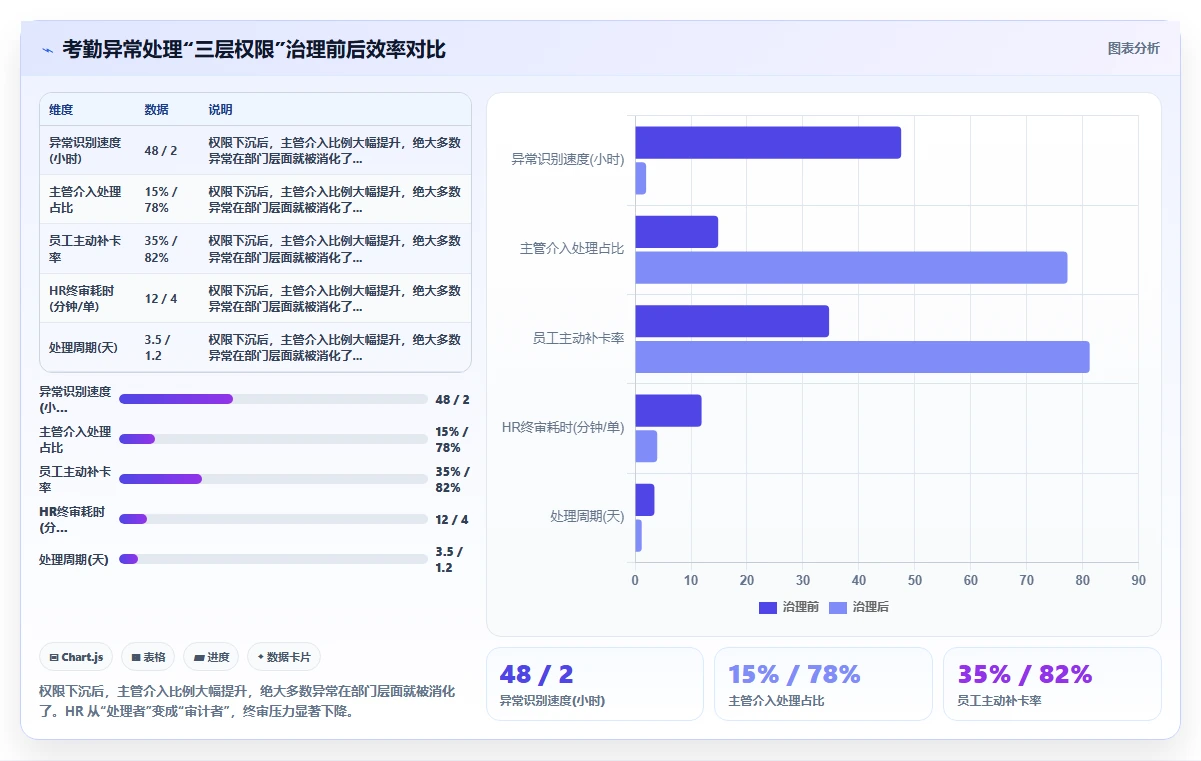Toggle the 治理后 legend entry
The width and height of the screenshot is (1201, 761).
(859, 607)
